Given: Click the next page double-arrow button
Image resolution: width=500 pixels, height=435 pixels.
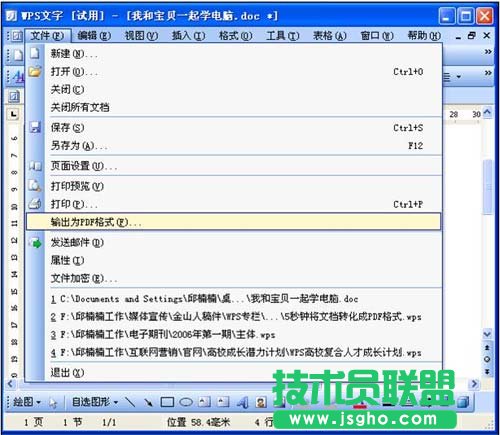Looking at the screenshot, I should pos(487,371).
